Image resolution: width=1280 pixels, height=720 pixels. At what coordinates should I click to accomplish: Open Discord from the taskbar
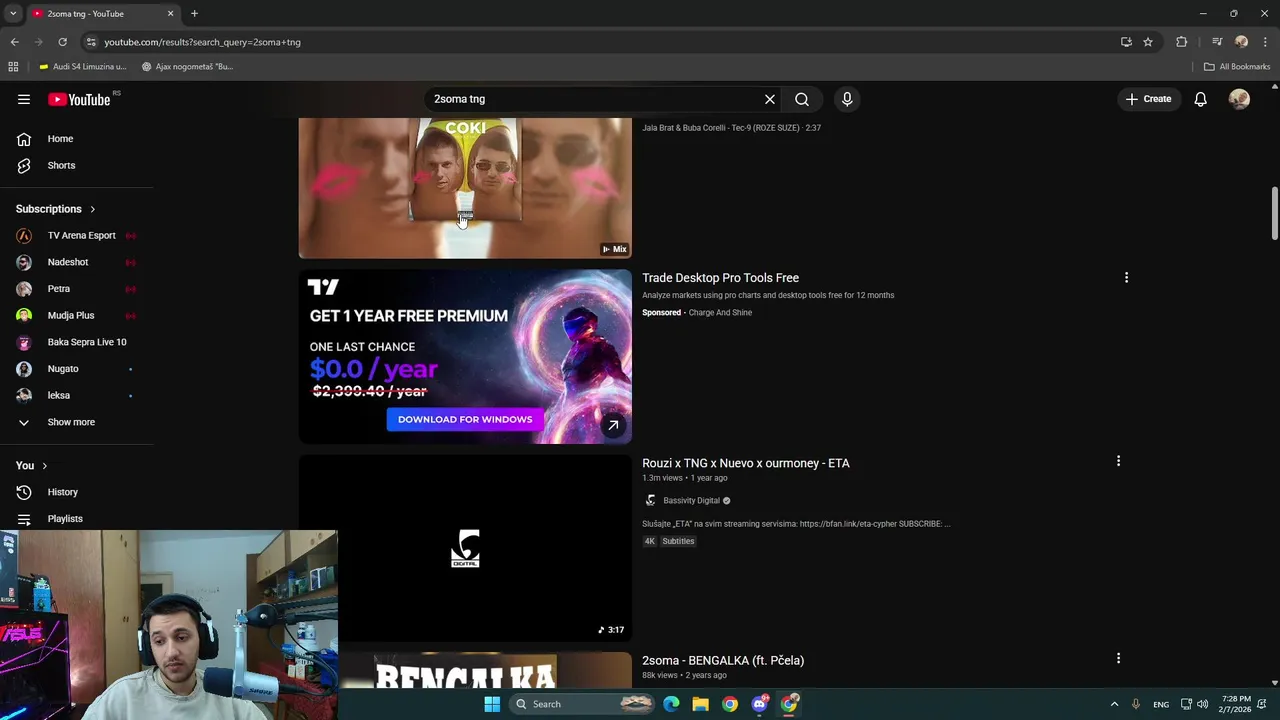click(x=760, y=704)
